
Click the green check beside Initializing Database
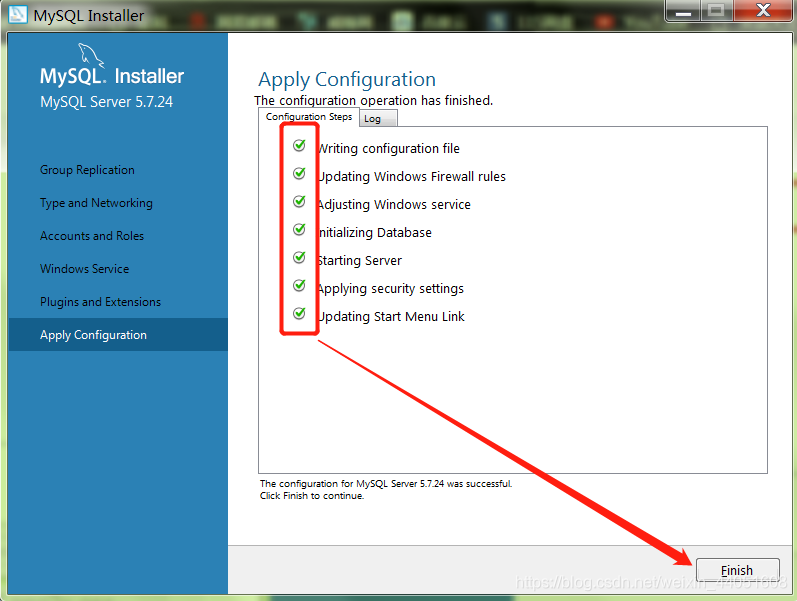299,229
